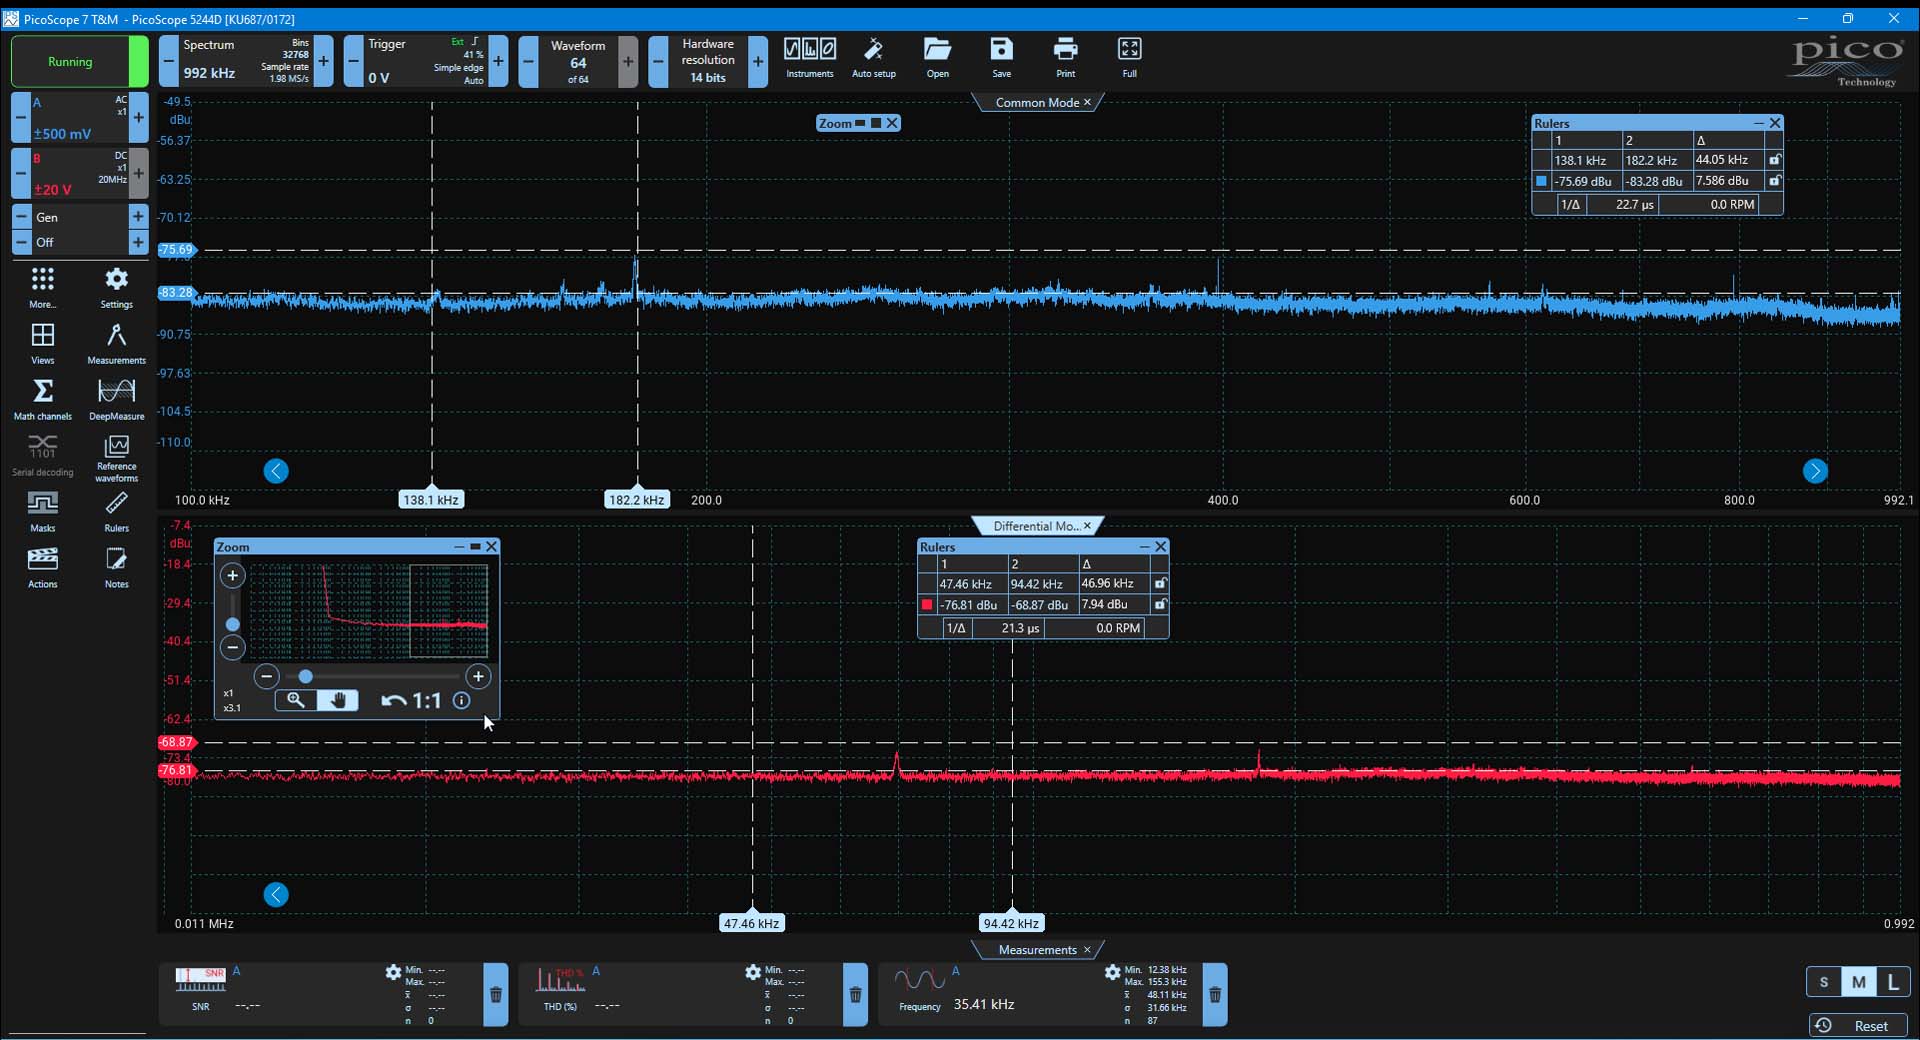Open Hardware resolution 14 bits options
The height and width of the screenshot is (1040, 1920).
point(708,62)
